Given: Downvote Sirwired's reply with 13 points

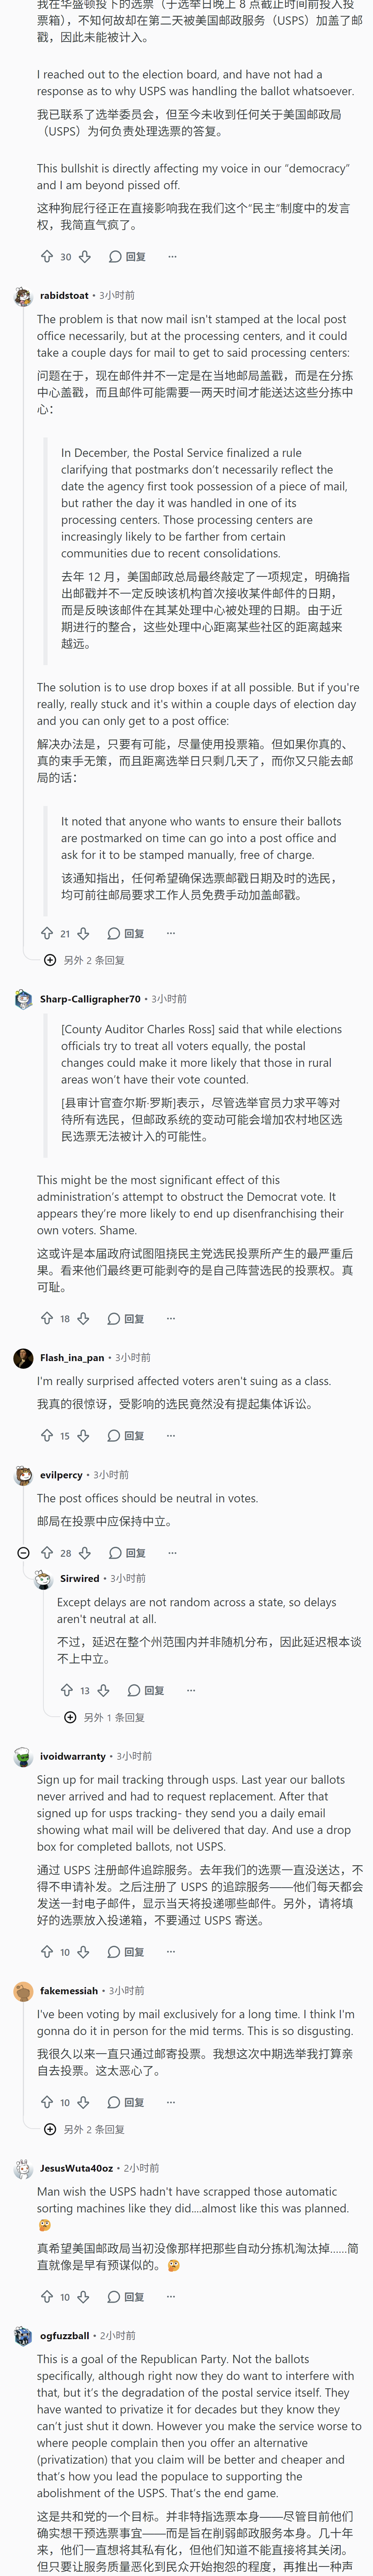Looking at the screenshot, I should coord(104,1690).
